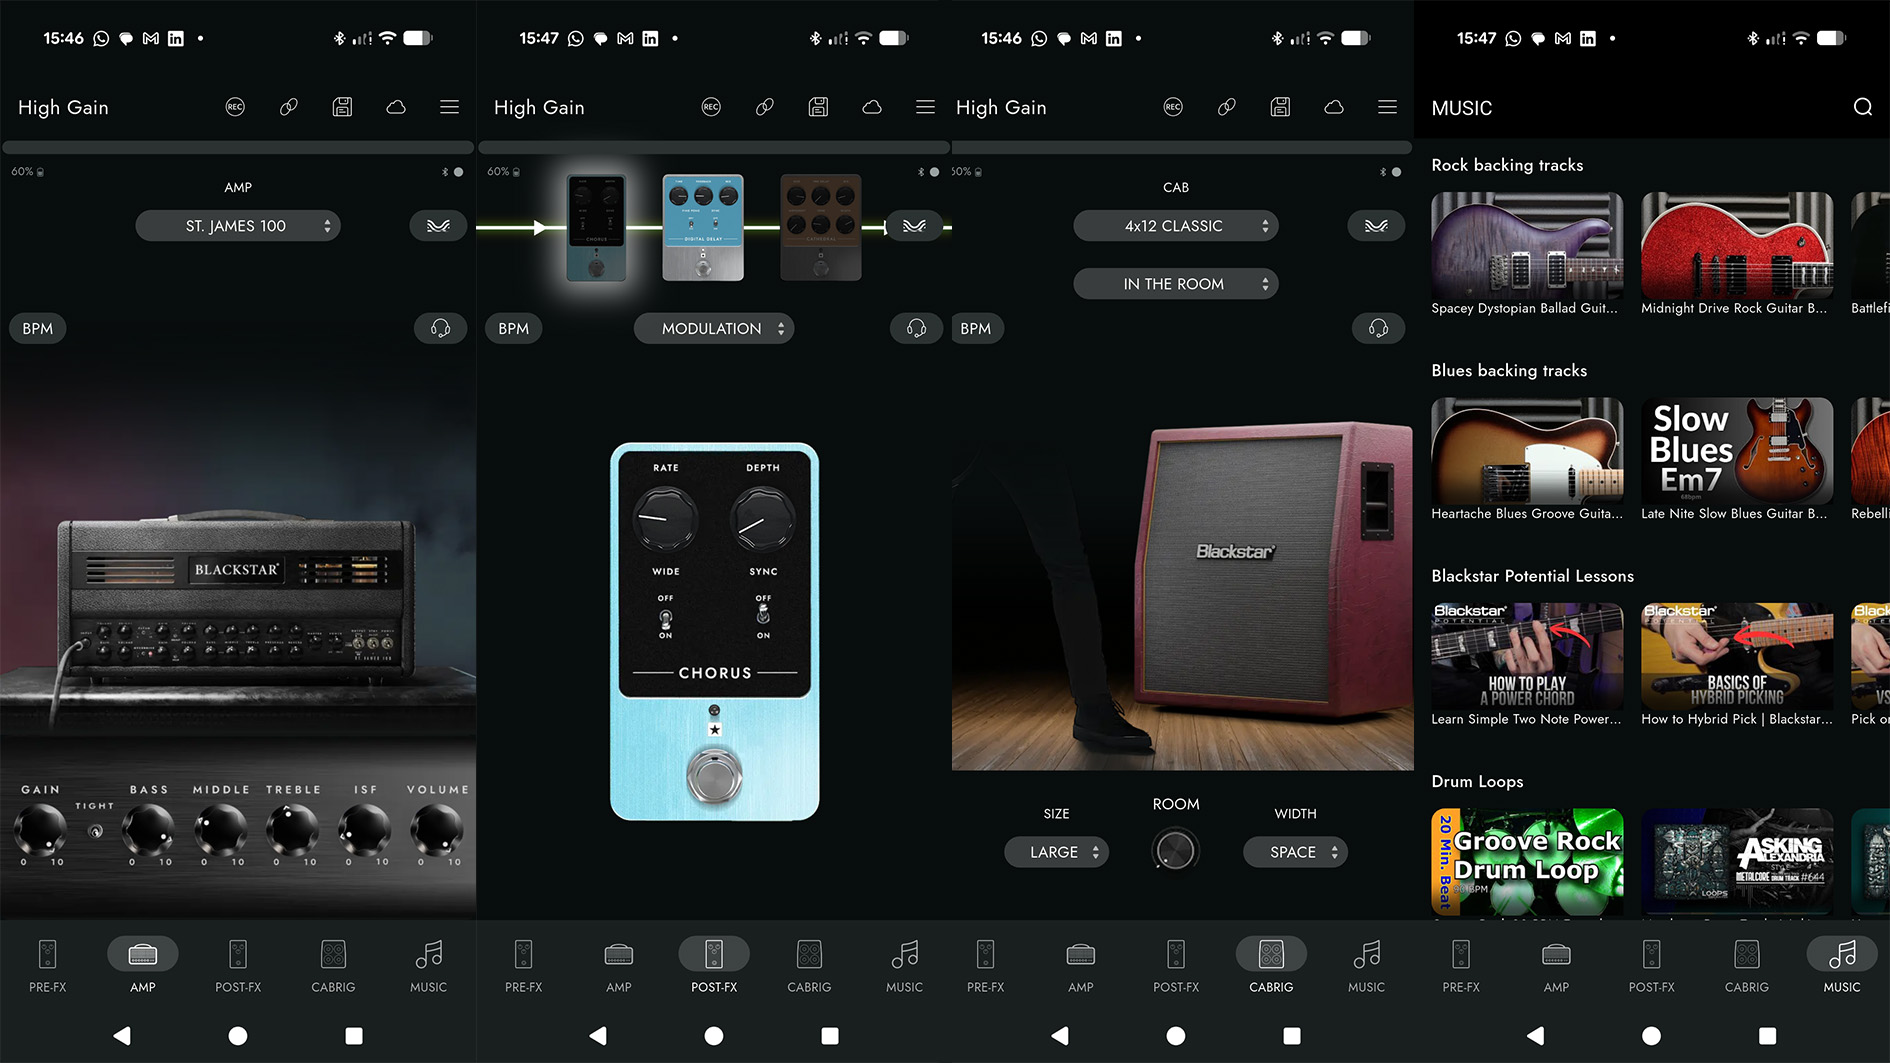Toggle TIGHT switch on amp controls
Viewport: 1890px width, 1063px height.
coord(96,831)
